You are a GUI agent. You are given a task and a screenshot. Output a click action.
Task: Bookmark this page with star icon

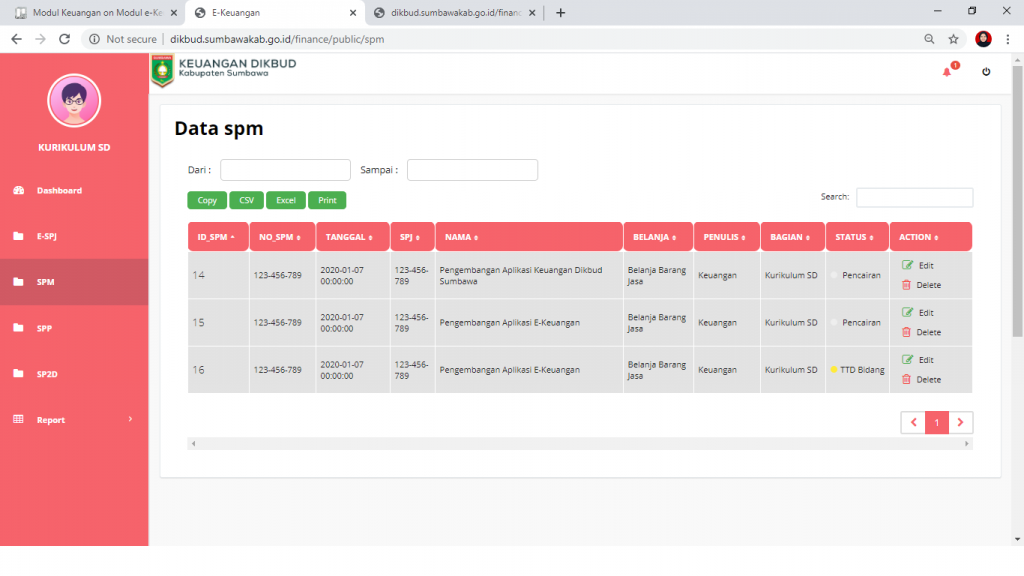954,39
